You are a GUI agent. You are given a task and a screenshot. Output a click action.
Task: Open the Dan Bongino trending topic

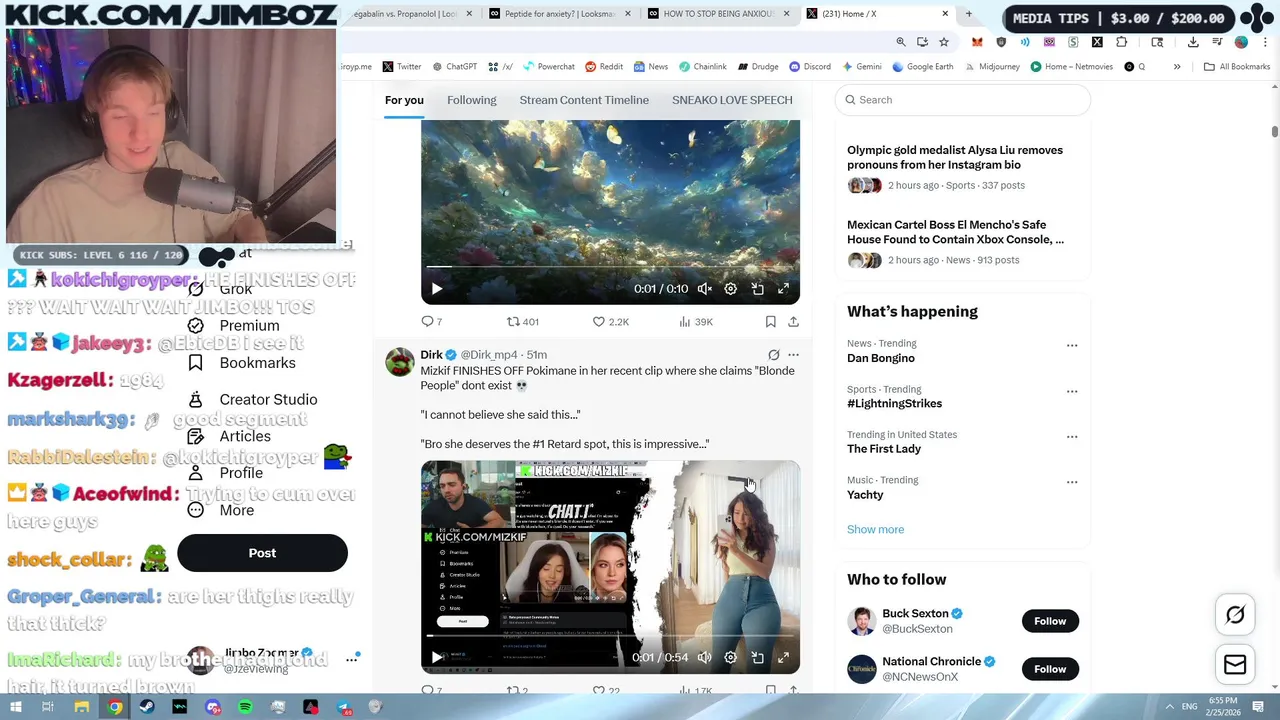[x=880, y=358]
